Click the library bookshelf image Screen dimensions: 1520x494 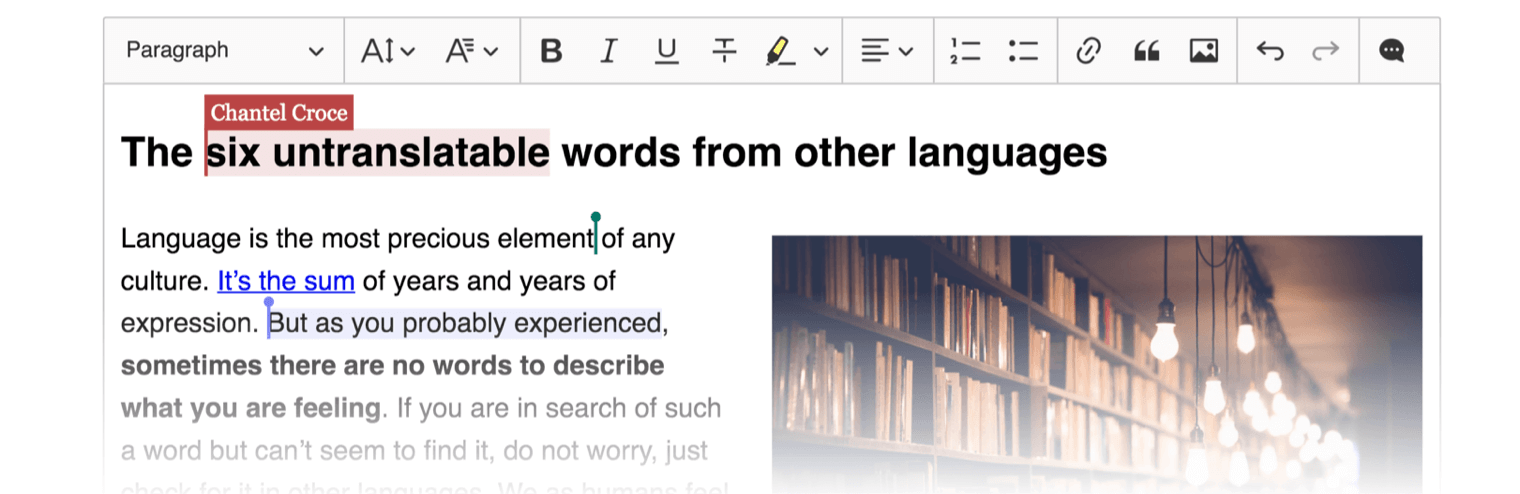point(1097,364)
